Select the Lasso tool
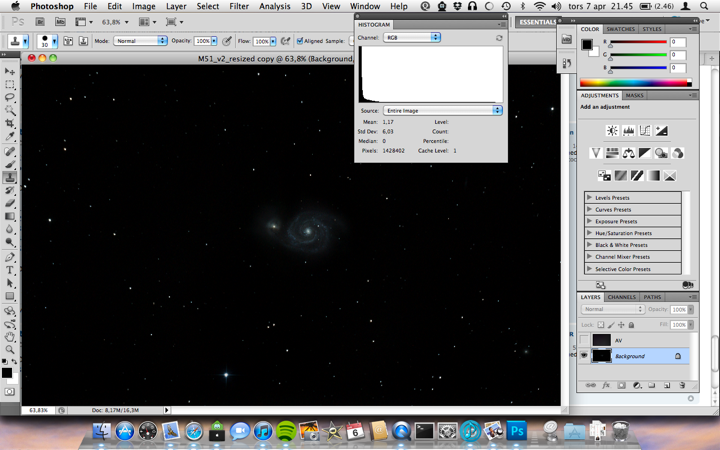 click(x=10, y=97)
